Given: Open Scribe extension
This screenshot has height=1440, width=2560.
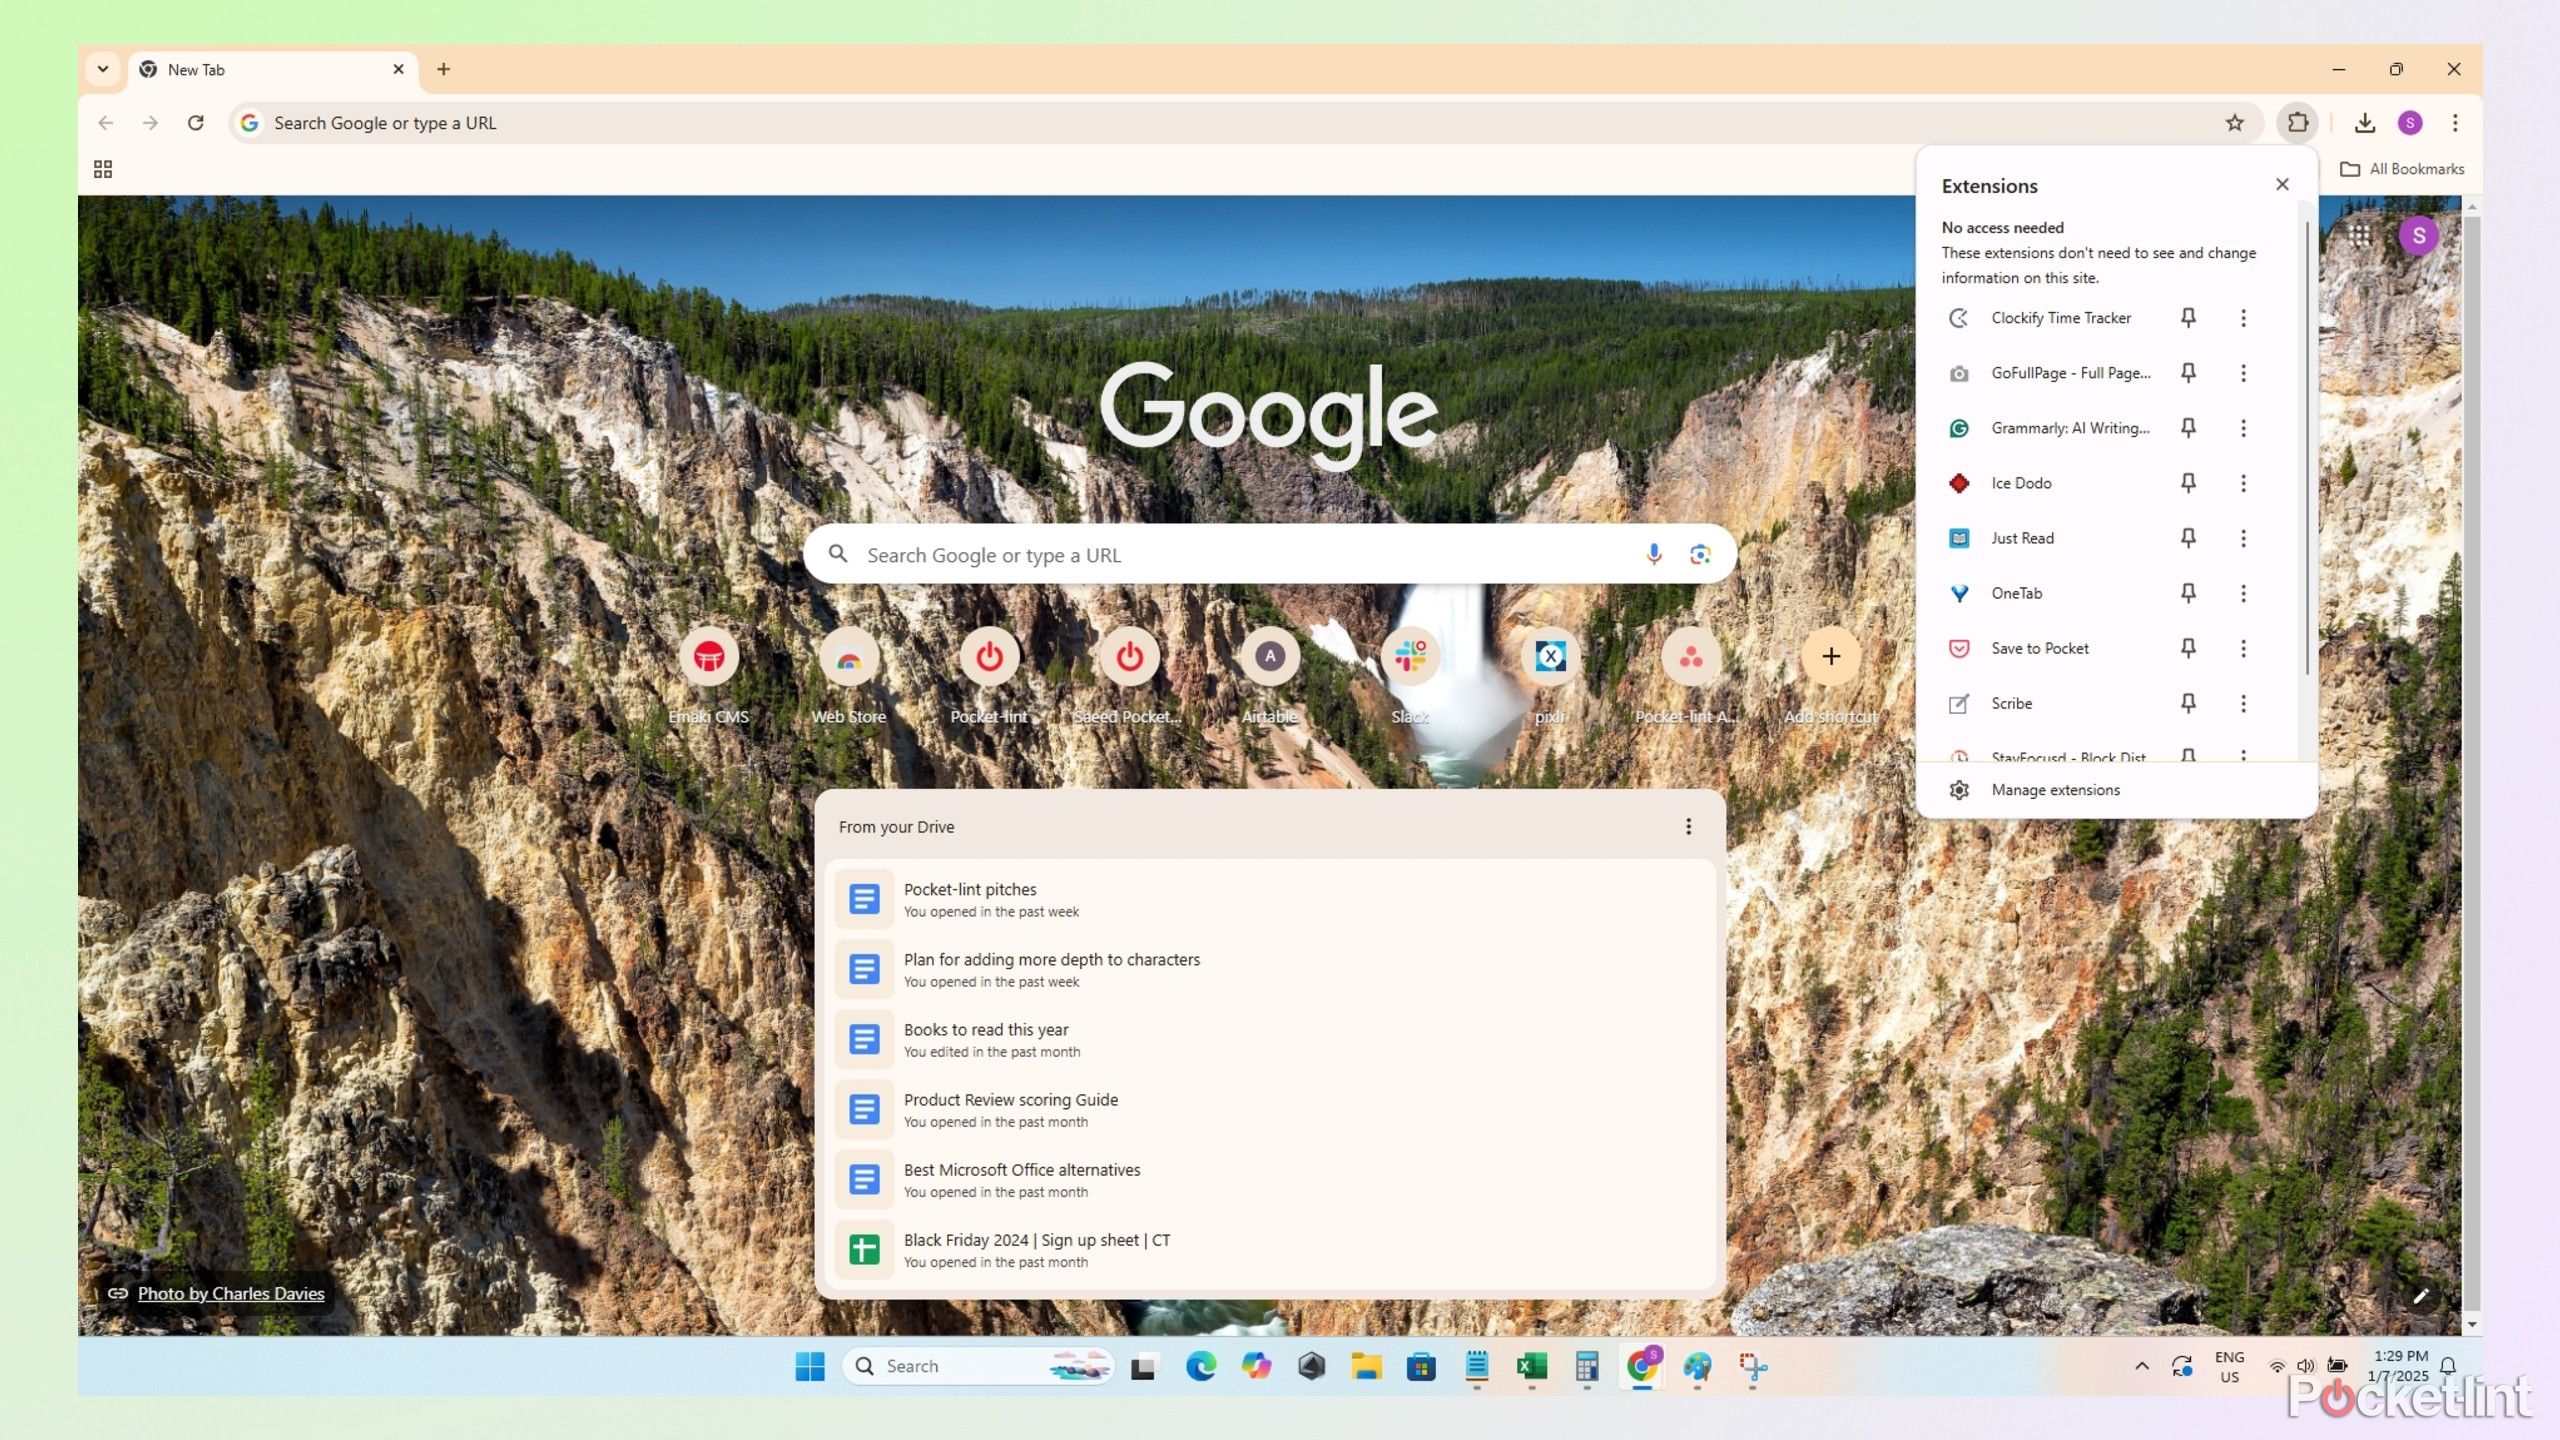Looking at the screenshot, I should coord(2011,703).
